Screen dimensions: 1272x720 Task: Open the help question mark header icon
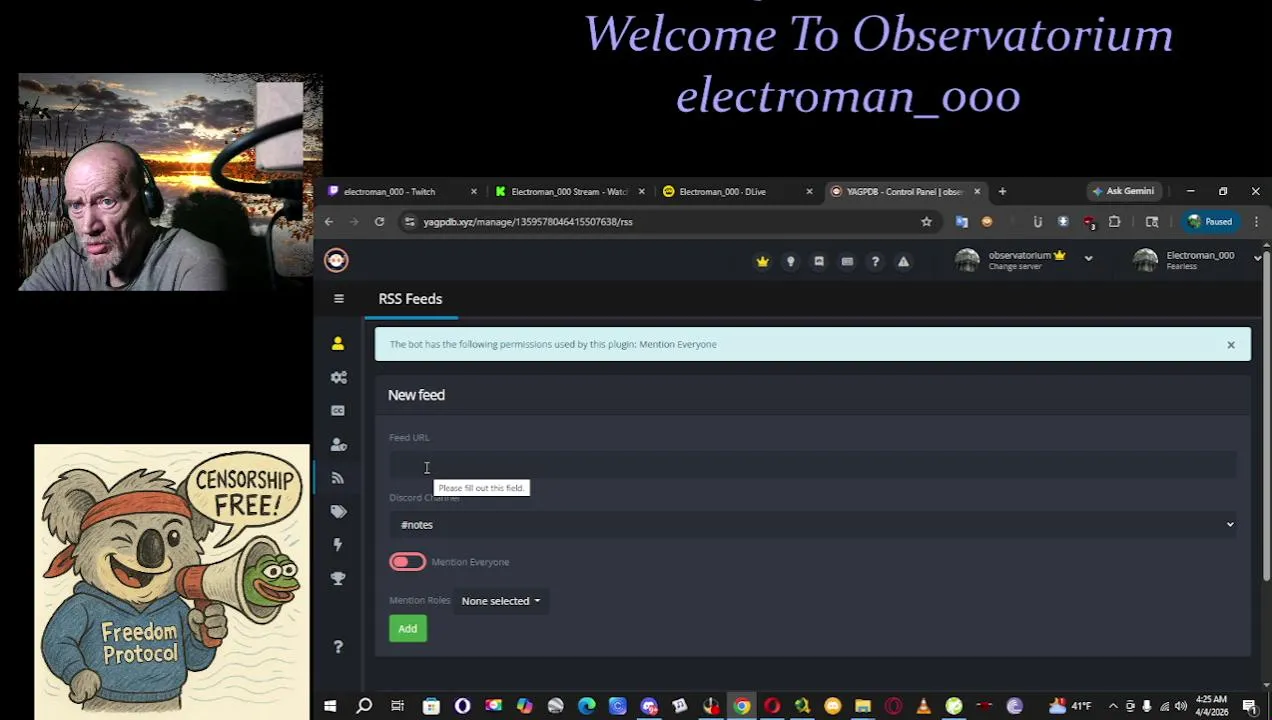[x=875, y=262]
